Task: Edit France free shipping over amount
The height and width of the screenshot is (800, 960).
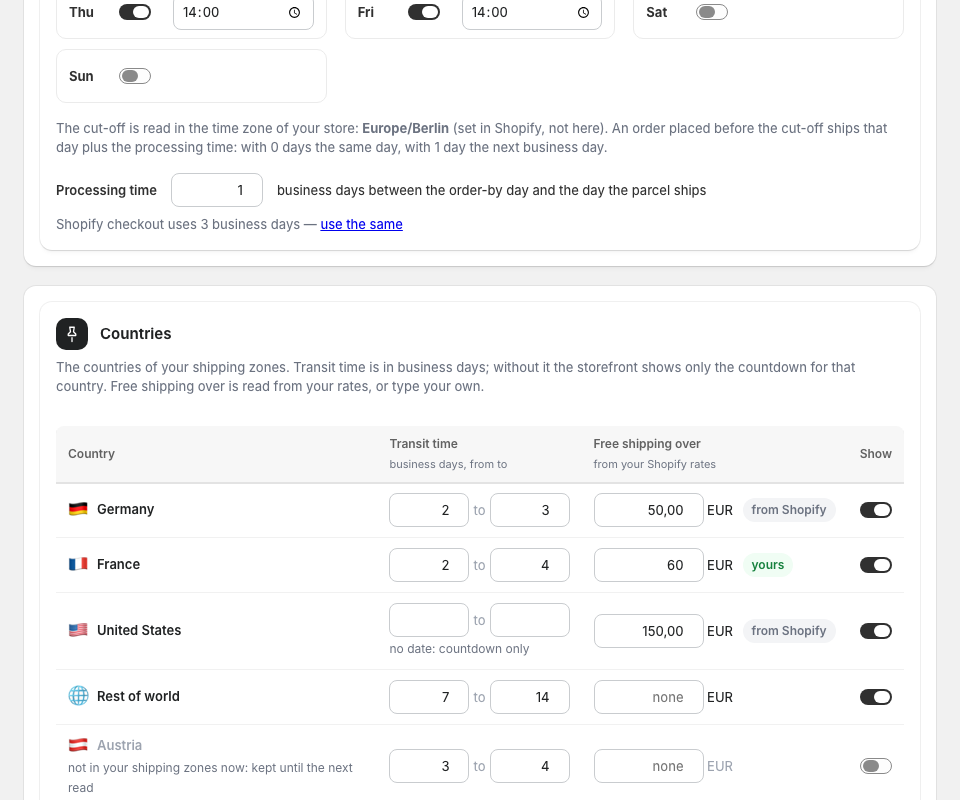Action: 648,565
